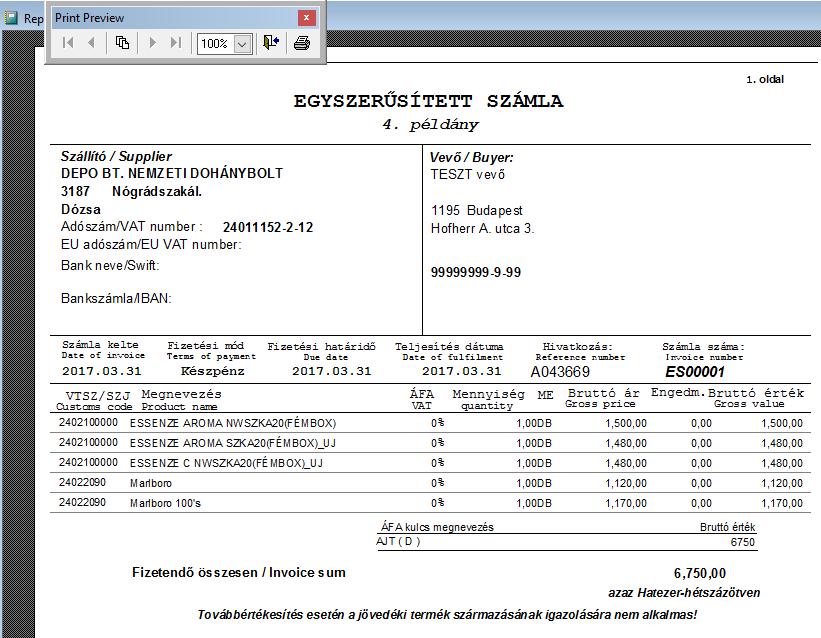
Task: Click the 'Bruttó érték' gross value column header
Action: [756, 393]
